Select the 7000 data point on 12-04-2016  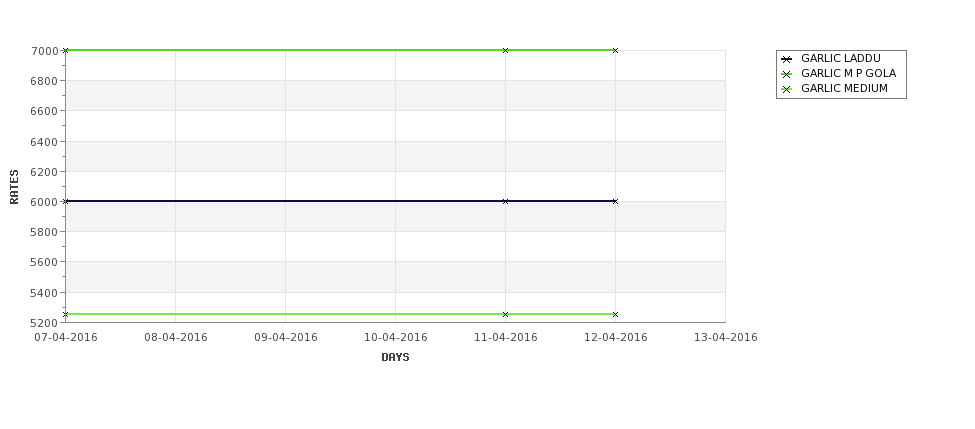tap(615, 50)
